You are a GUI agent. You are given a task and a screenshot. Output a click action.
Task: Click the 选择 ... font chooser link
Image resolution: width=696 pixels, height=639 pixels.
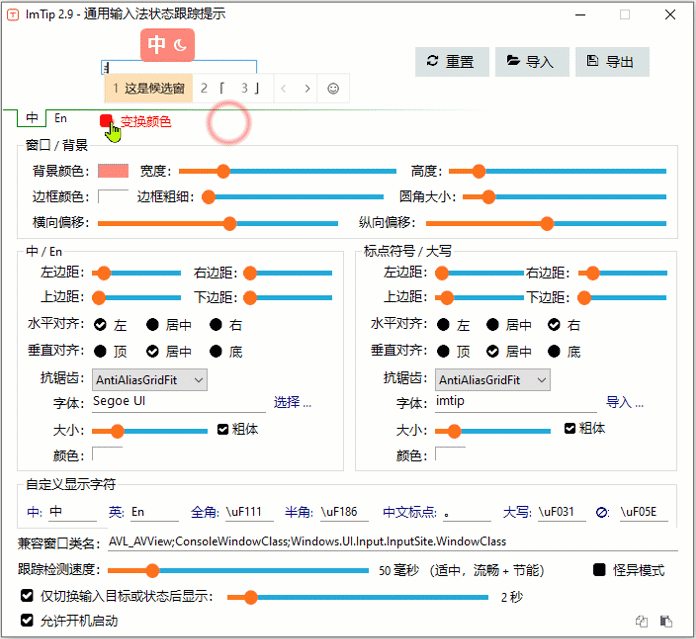(293, 402)
